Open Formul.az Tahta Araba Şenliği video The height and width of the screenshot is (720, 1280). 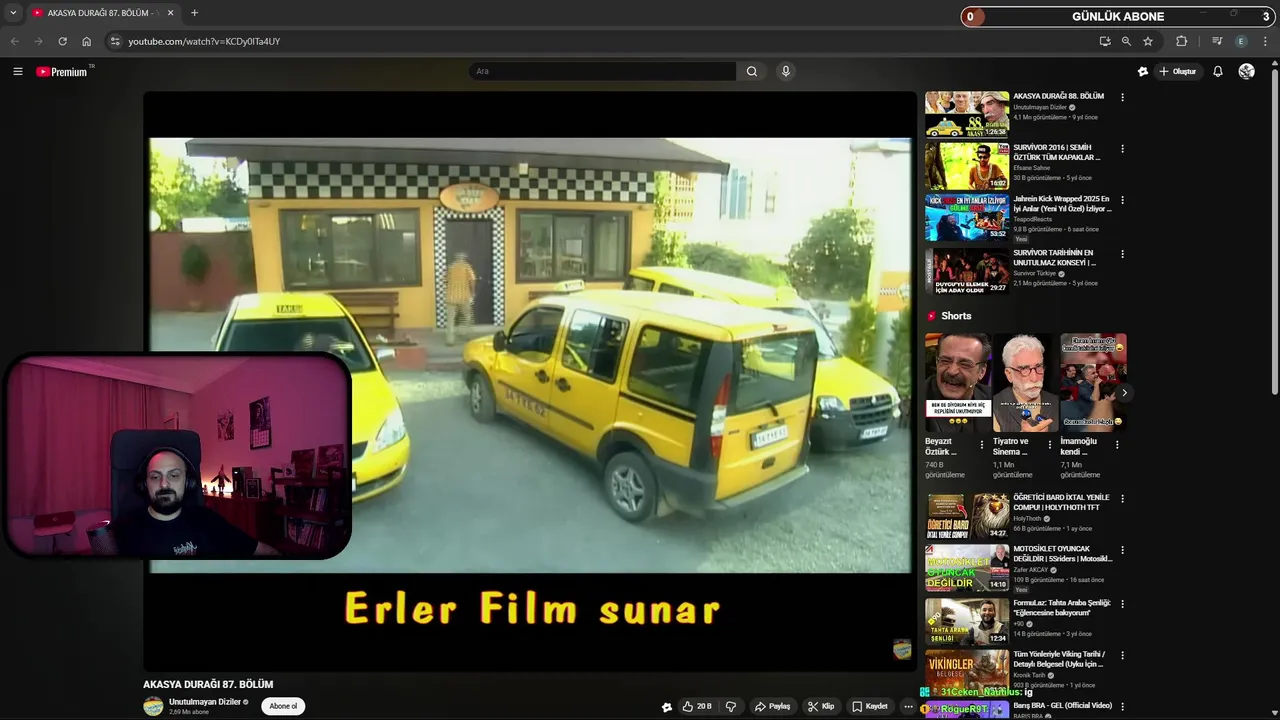point(966,621)
